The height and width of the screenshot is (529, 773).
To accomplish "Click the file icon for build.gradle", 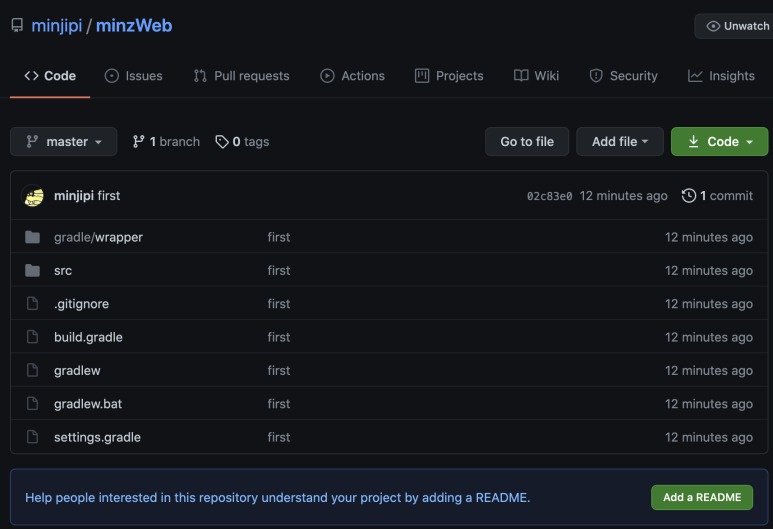I will tap(33, 337).
